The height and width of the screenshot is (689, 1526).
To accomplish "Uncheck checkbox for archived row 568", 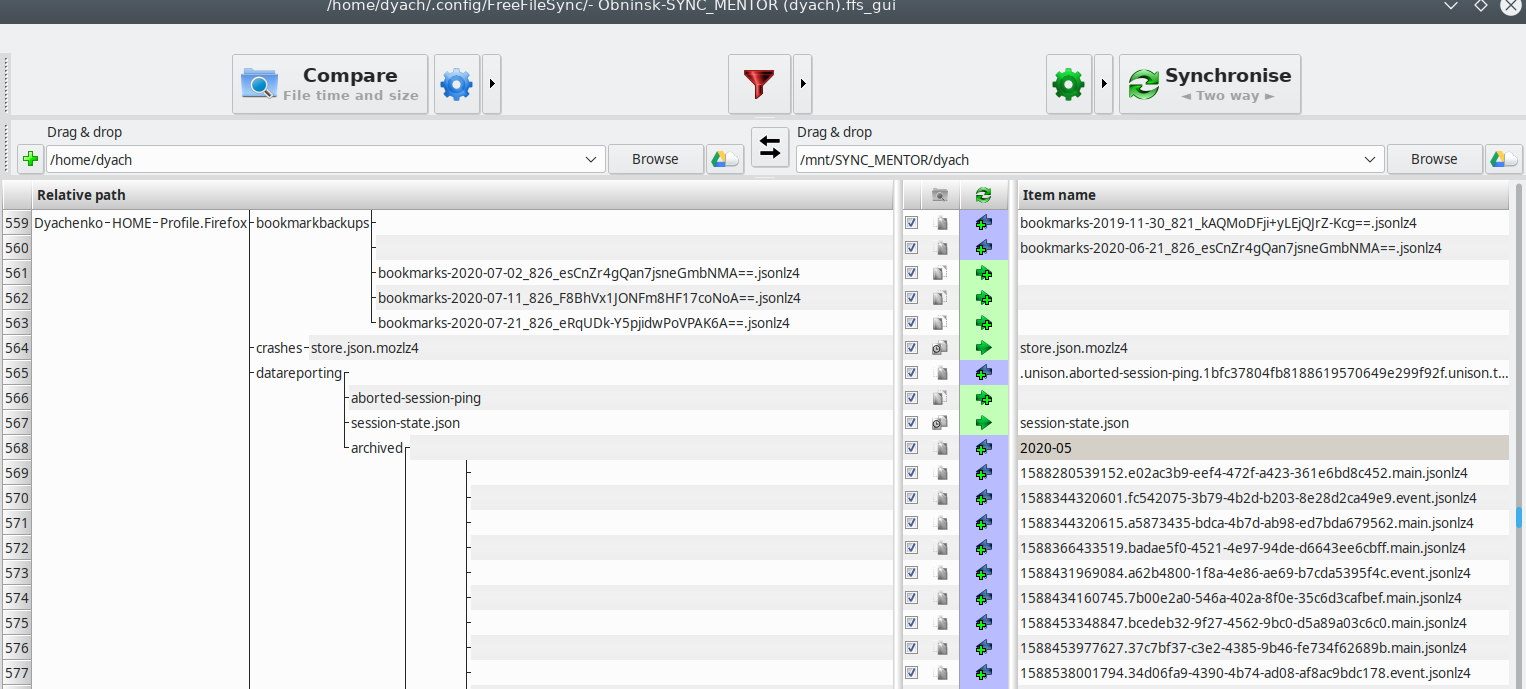I will pos(911,448).
